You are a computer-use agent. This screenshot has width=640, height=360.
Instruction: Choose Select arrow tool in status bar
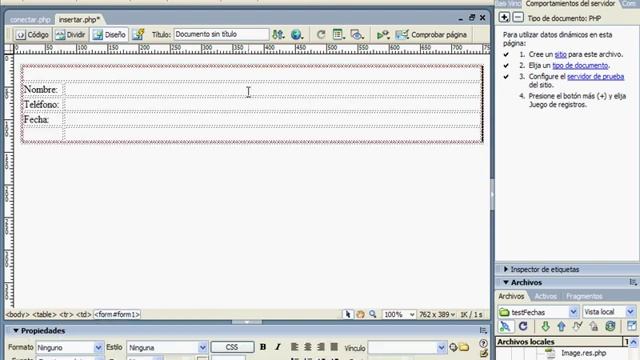(x=347, y=314)
